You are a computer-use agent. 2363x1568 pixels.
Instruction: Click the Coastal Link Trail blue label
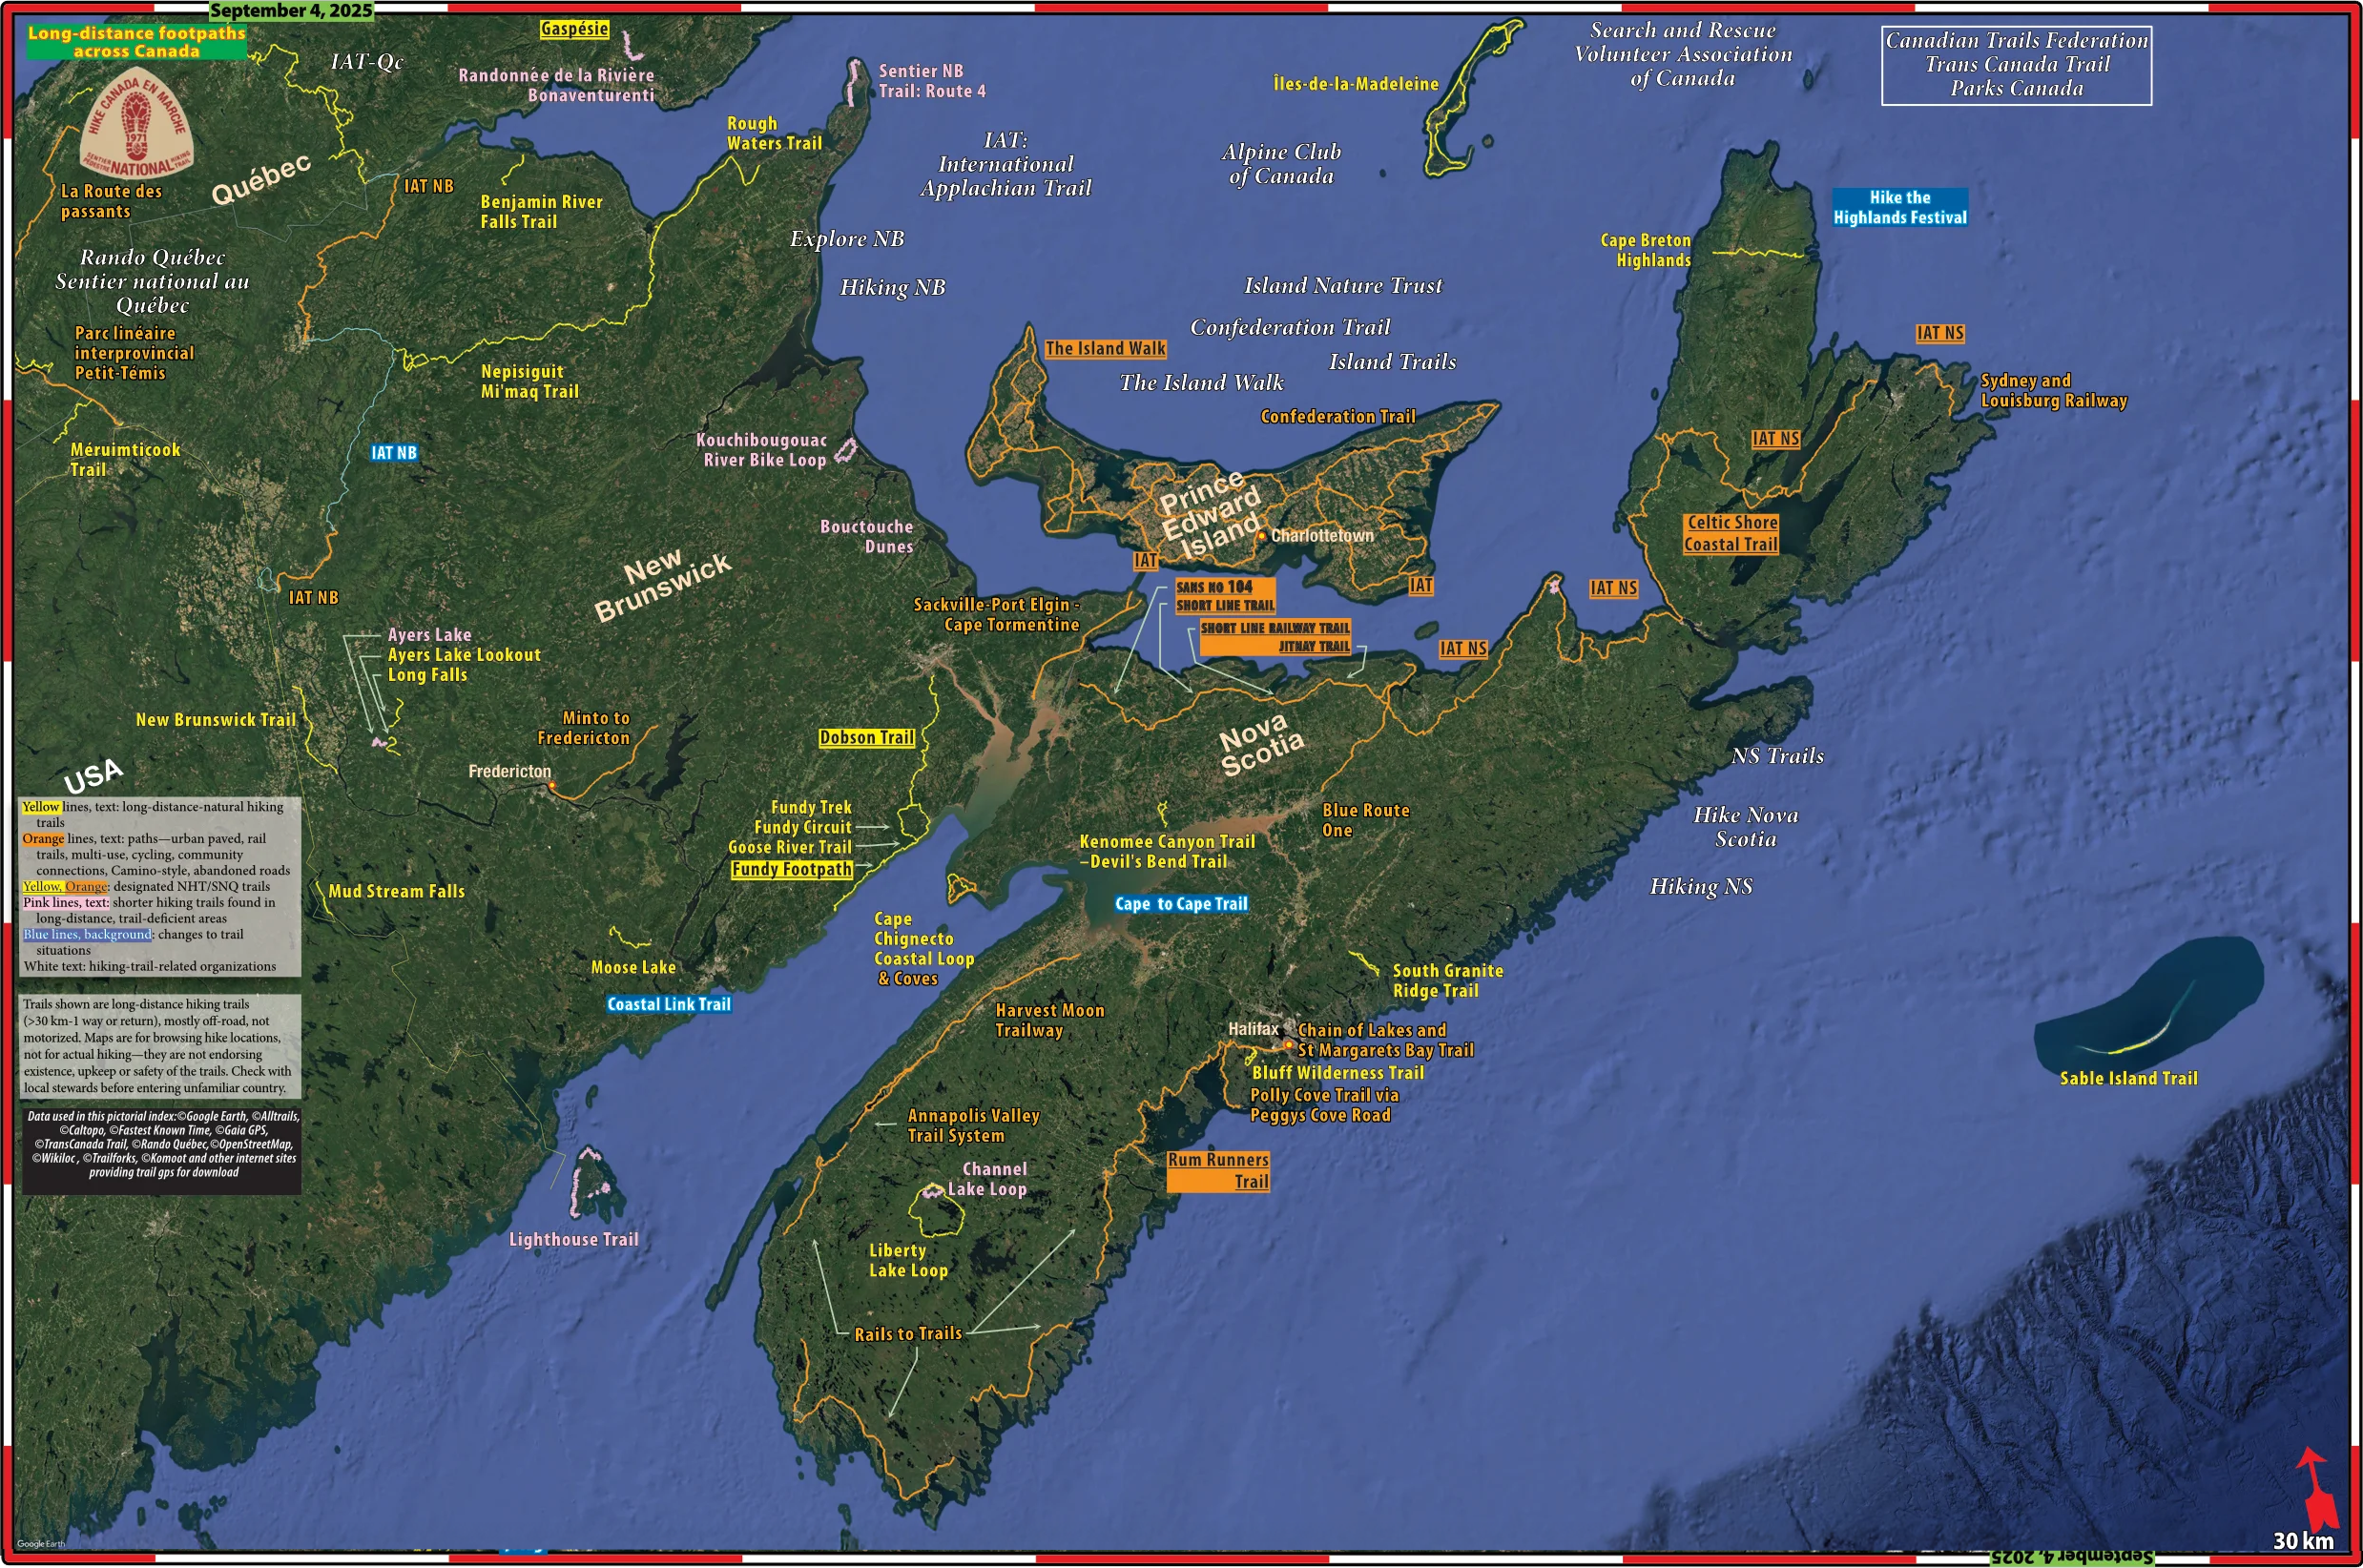(x=669, y=1004)
